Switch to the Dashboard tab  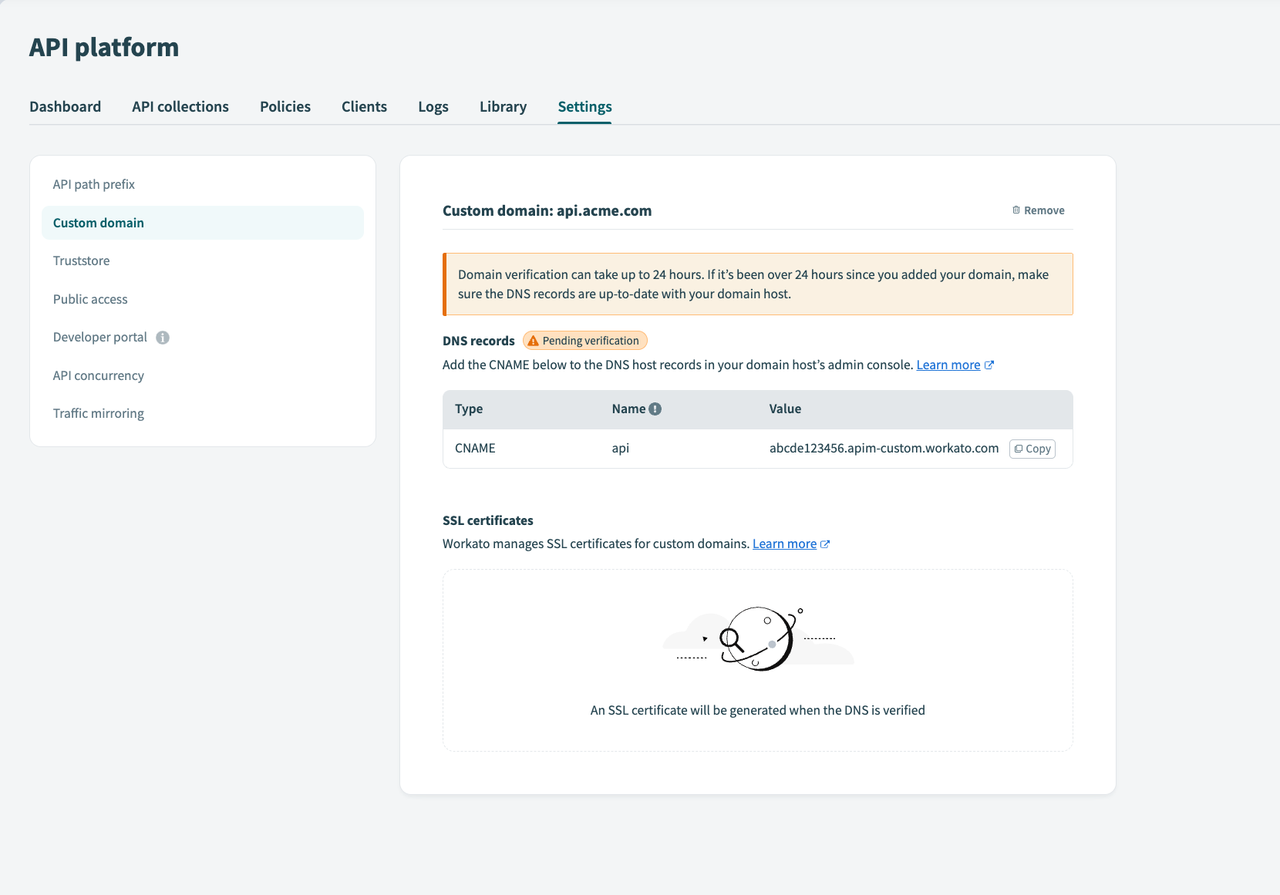click(x=65, y=106)
